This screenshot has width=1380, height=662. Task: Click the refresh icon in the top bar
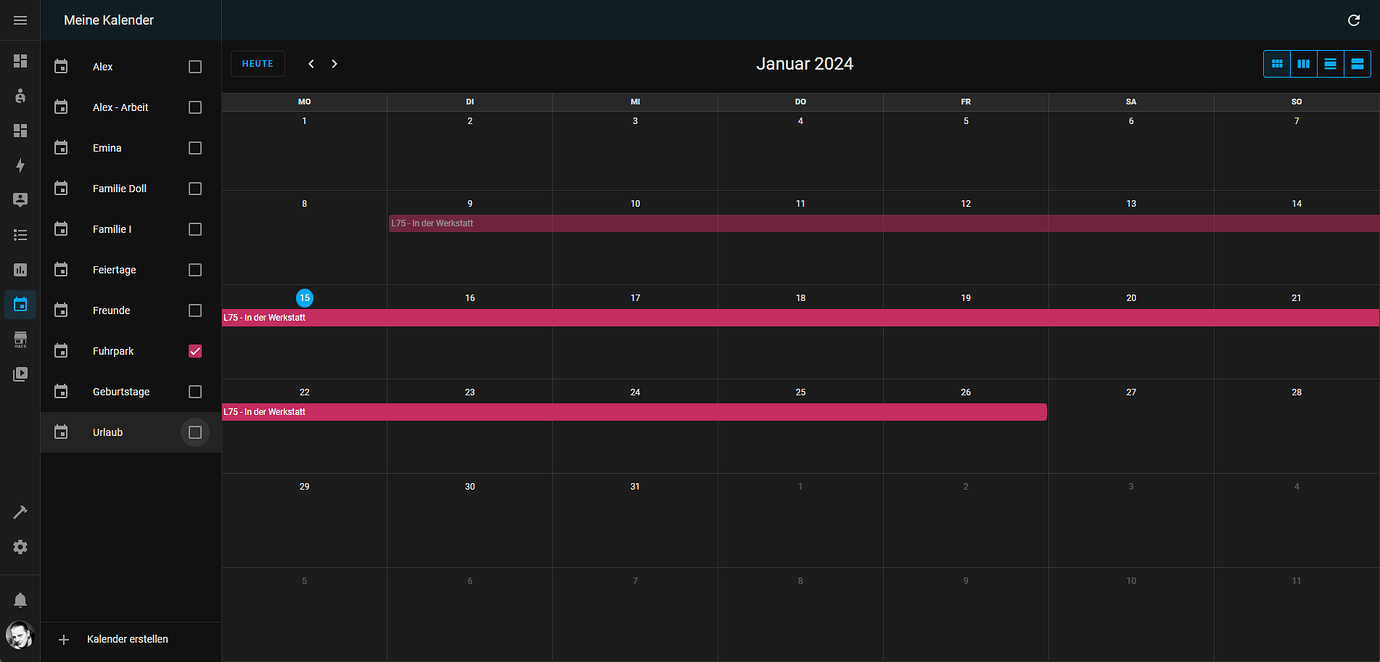pyautogui.click(x=1353, y=20)
